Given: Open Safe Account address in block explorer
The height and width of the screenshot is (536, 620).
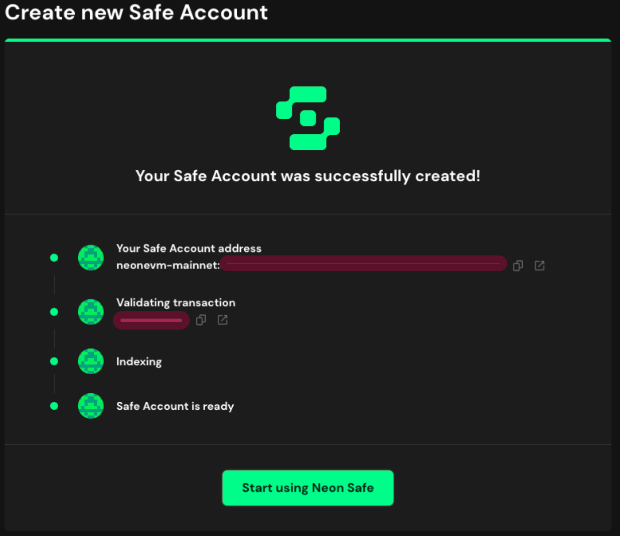Looking at the screenshot, I should pos(539,266).
